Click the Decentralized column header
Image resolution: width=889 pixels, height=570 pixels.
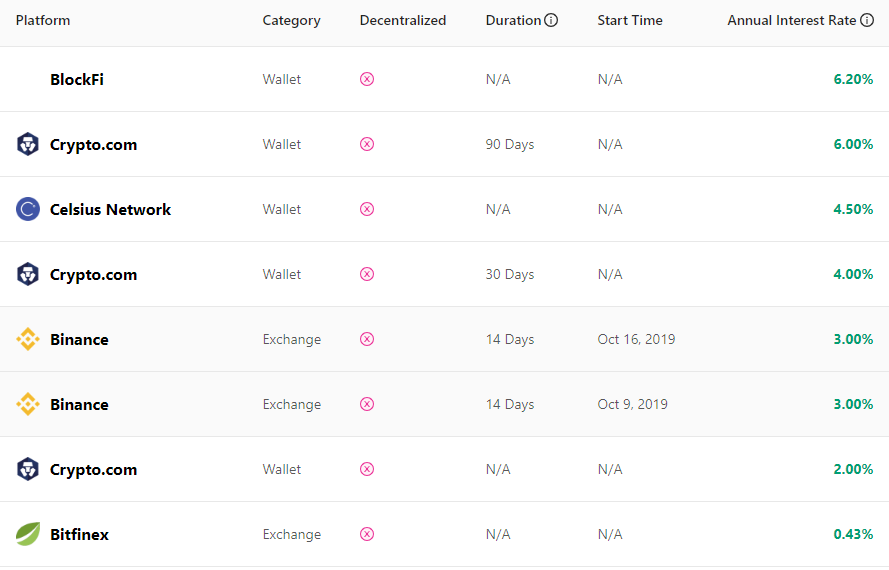403,20
